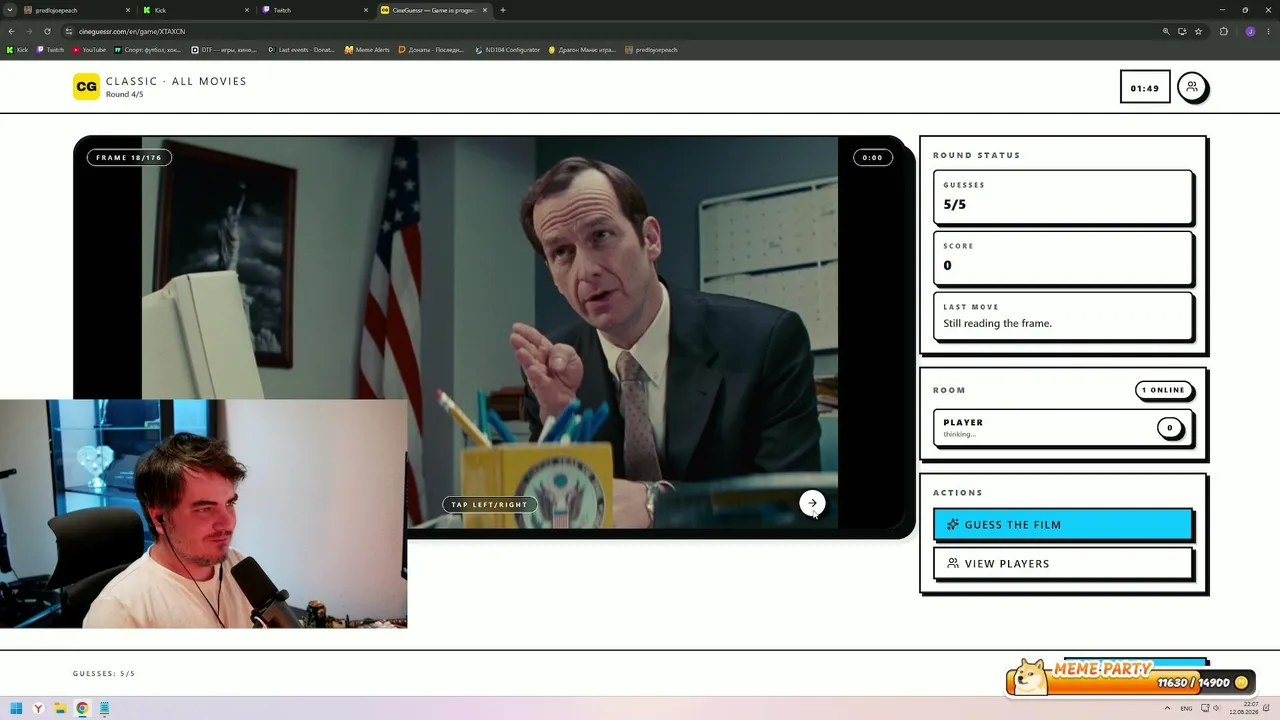Open the Спорт: футбол bookmark
Image resolution: width=1280 pixels, height=720 pixels.
(148, 50)
